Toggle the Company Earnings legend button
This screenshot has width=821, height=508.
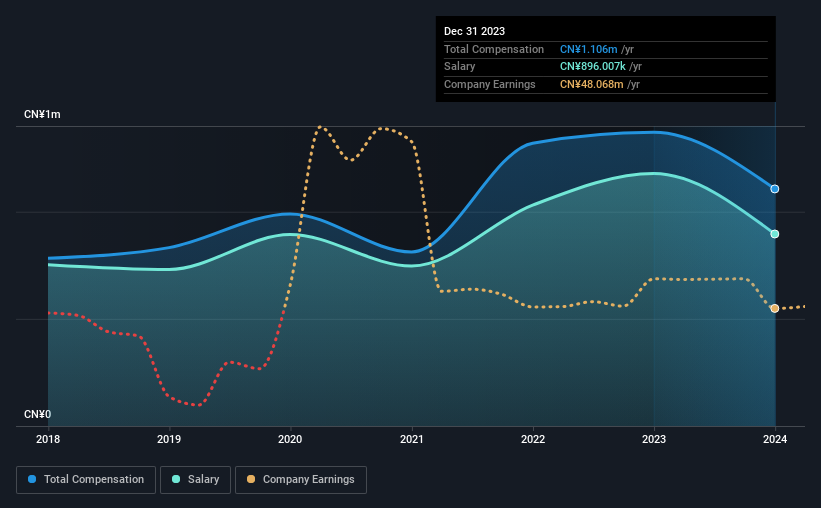pyautogui.click(x=301, y=480)
